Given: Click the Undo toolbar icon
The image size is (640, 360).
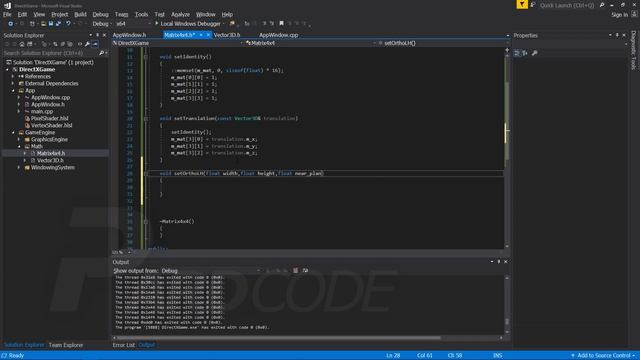Looking at the screenshot, I should point(68,24).
